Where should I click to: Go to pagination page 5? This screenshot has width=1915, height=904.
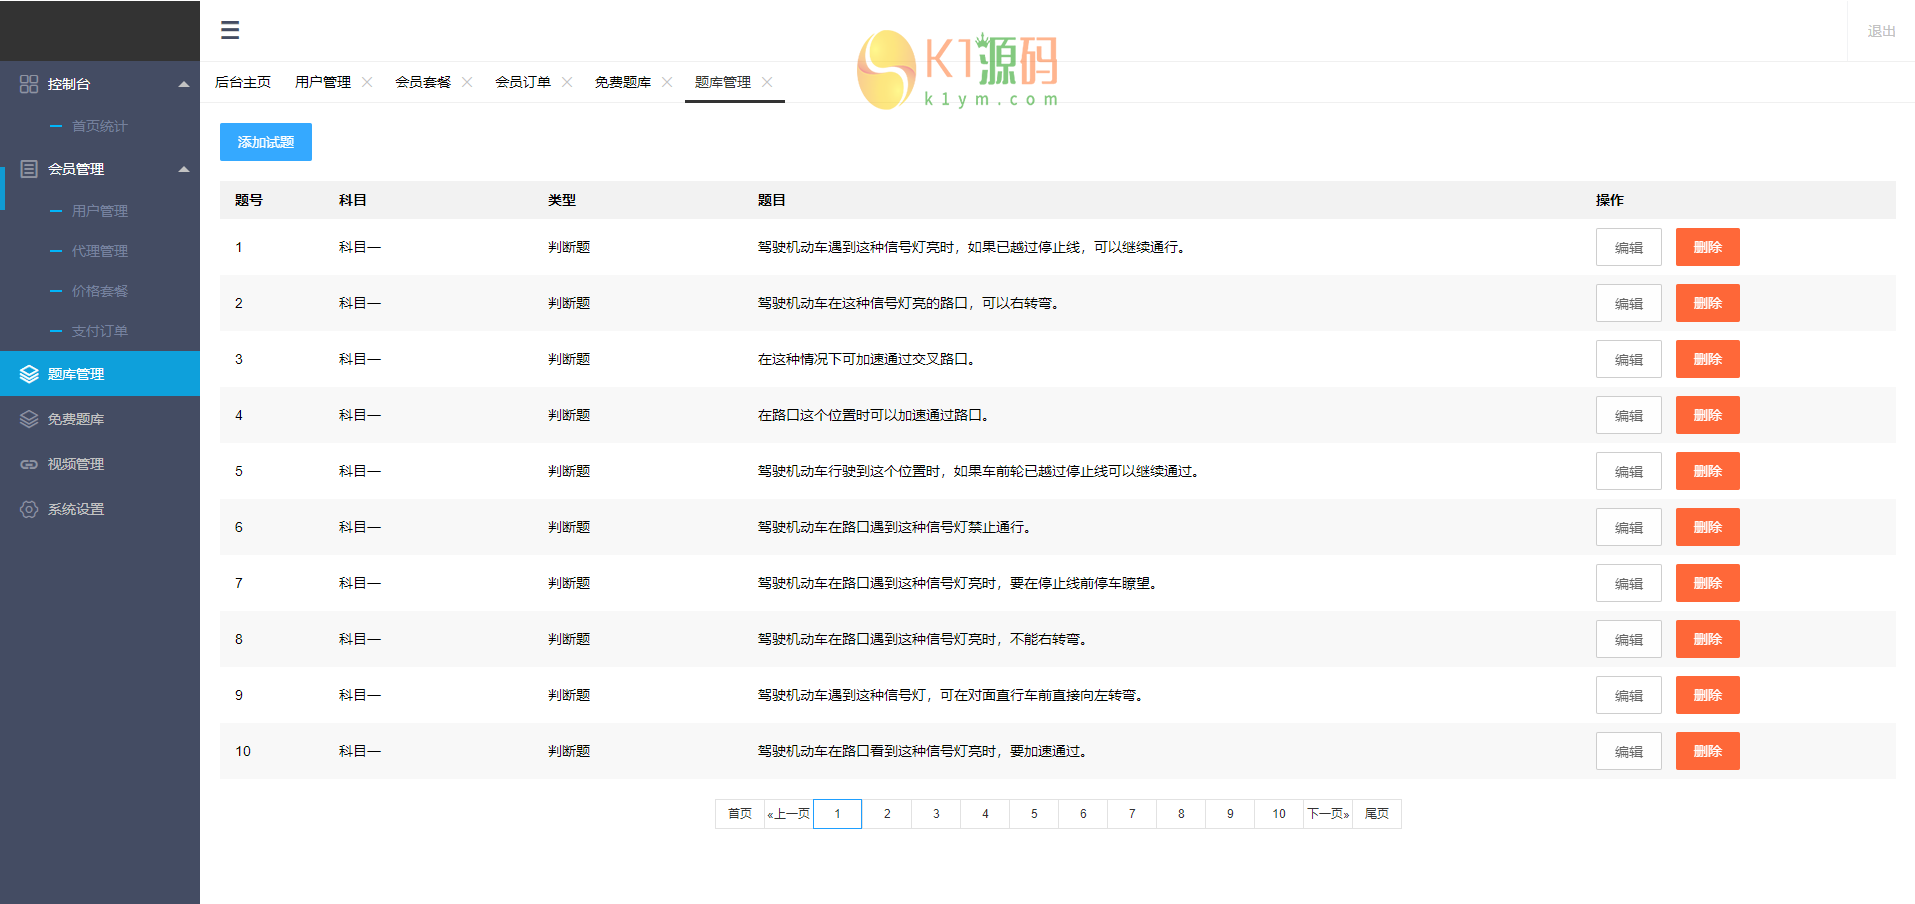1034,814
